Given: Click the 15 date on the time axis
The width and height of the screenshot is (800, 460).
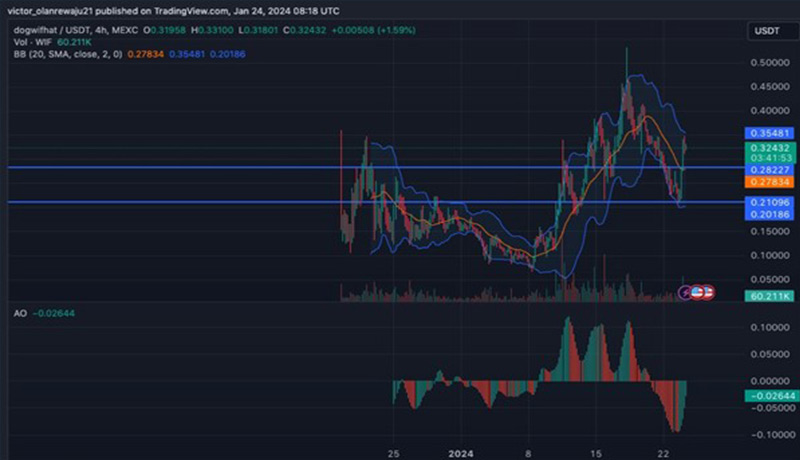Looking at the screenshot, I should click(x=596, y=450).
